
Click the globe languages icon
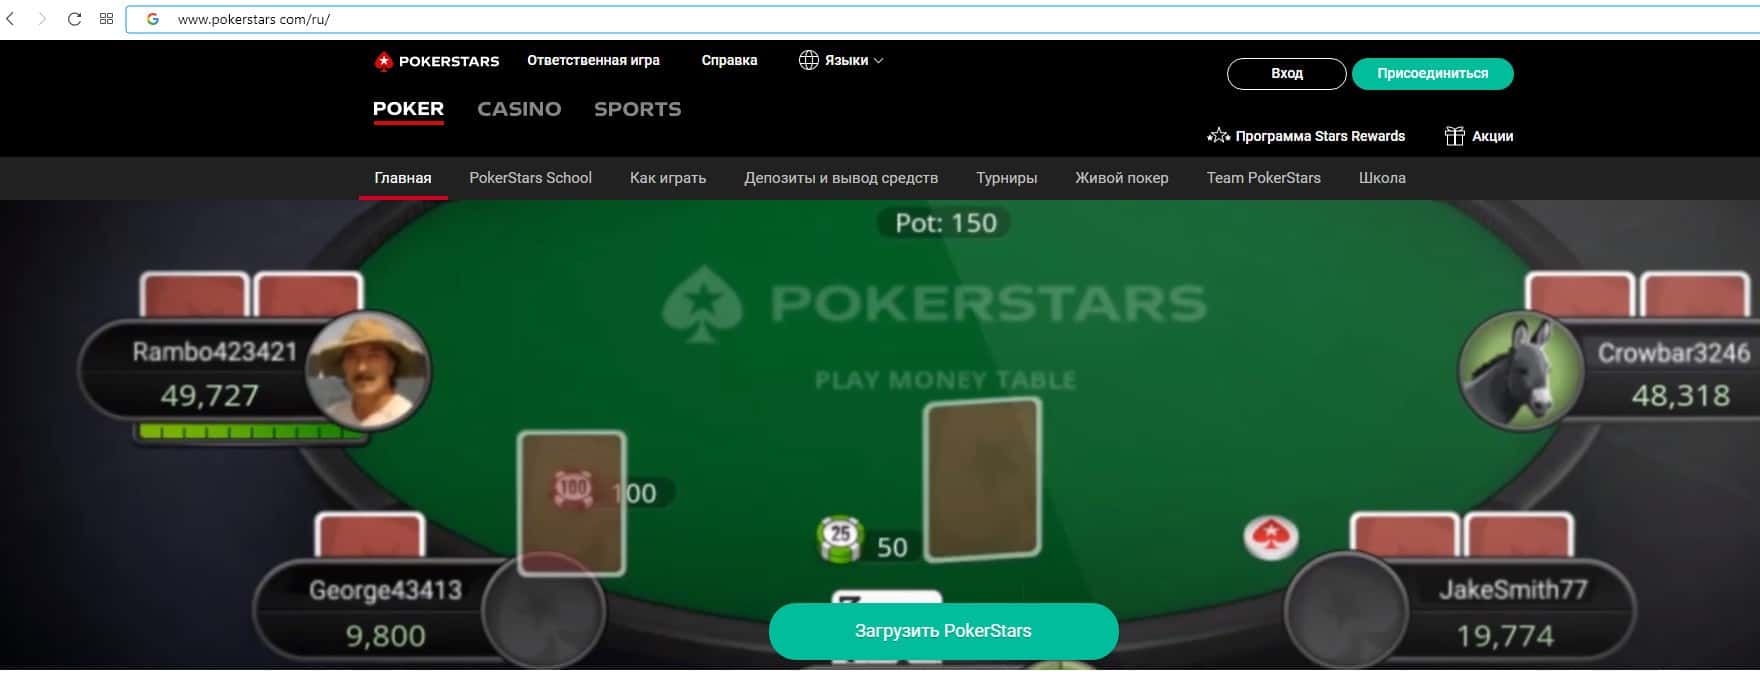click(808, 60)
